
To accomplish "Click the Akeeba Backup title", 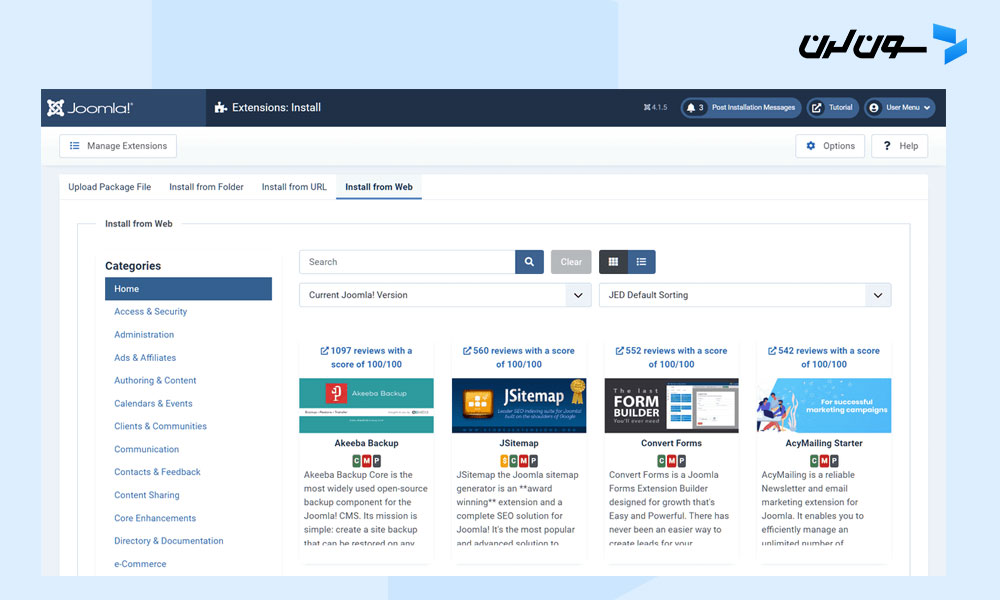I will [x=366, y=443].
